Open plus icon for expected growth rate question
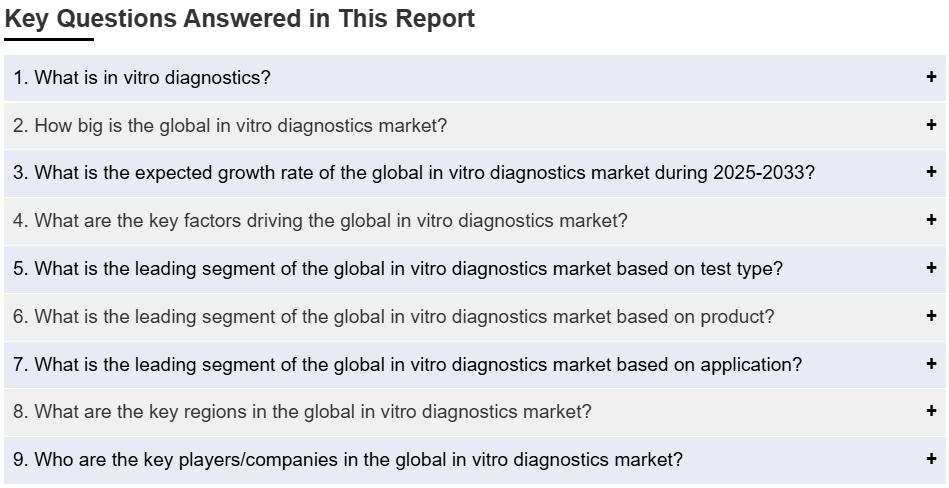This screenshot has height=488, width=949. 931,172
